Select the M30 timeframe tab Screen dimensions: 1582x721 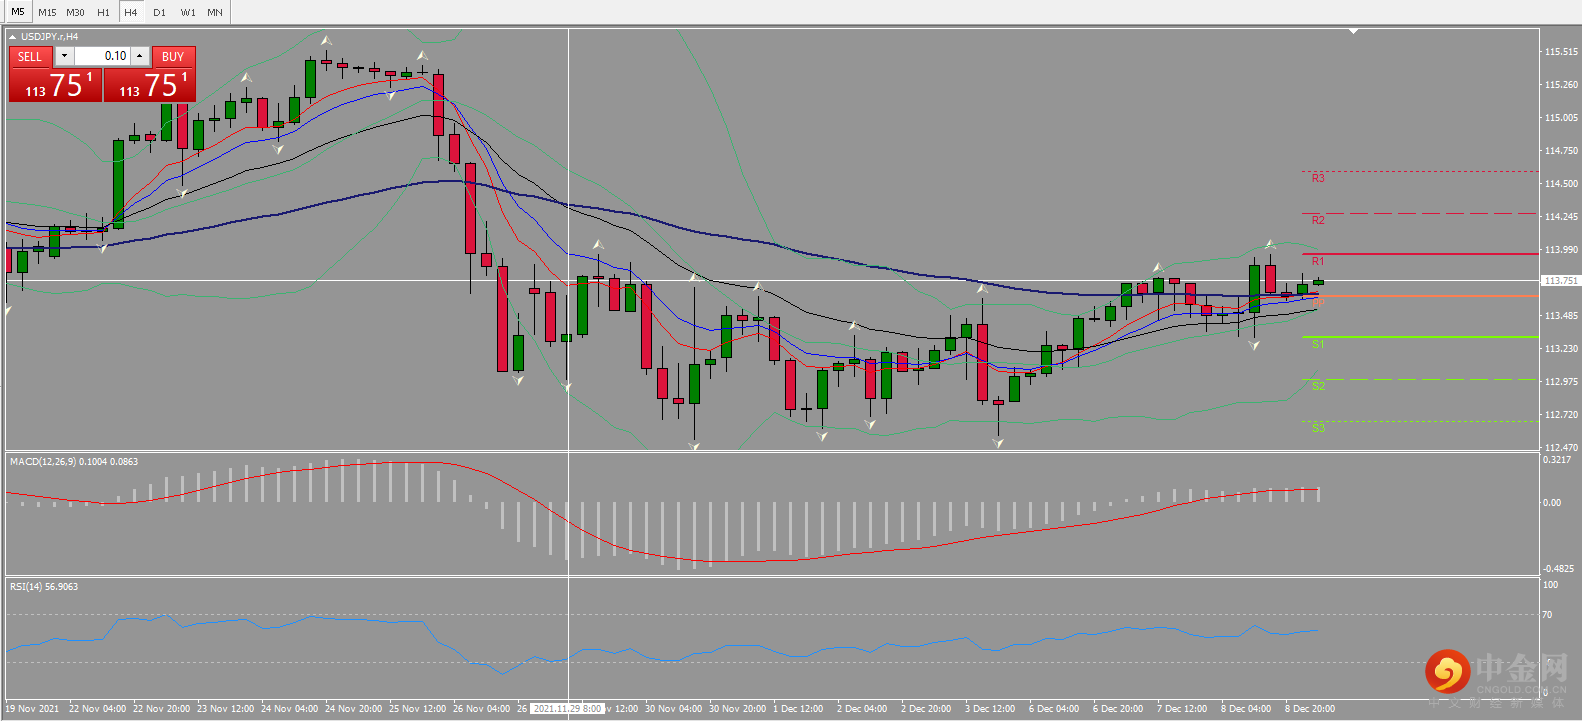75,12
